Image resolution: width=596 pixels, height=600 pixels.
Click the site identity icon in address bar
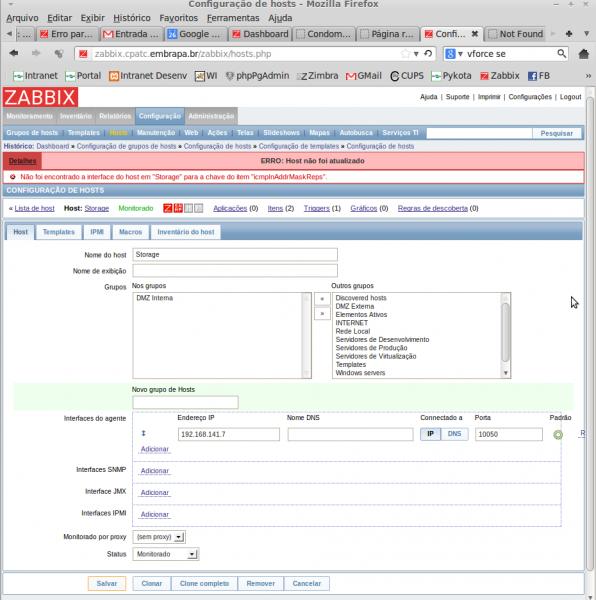click(83, 54)
